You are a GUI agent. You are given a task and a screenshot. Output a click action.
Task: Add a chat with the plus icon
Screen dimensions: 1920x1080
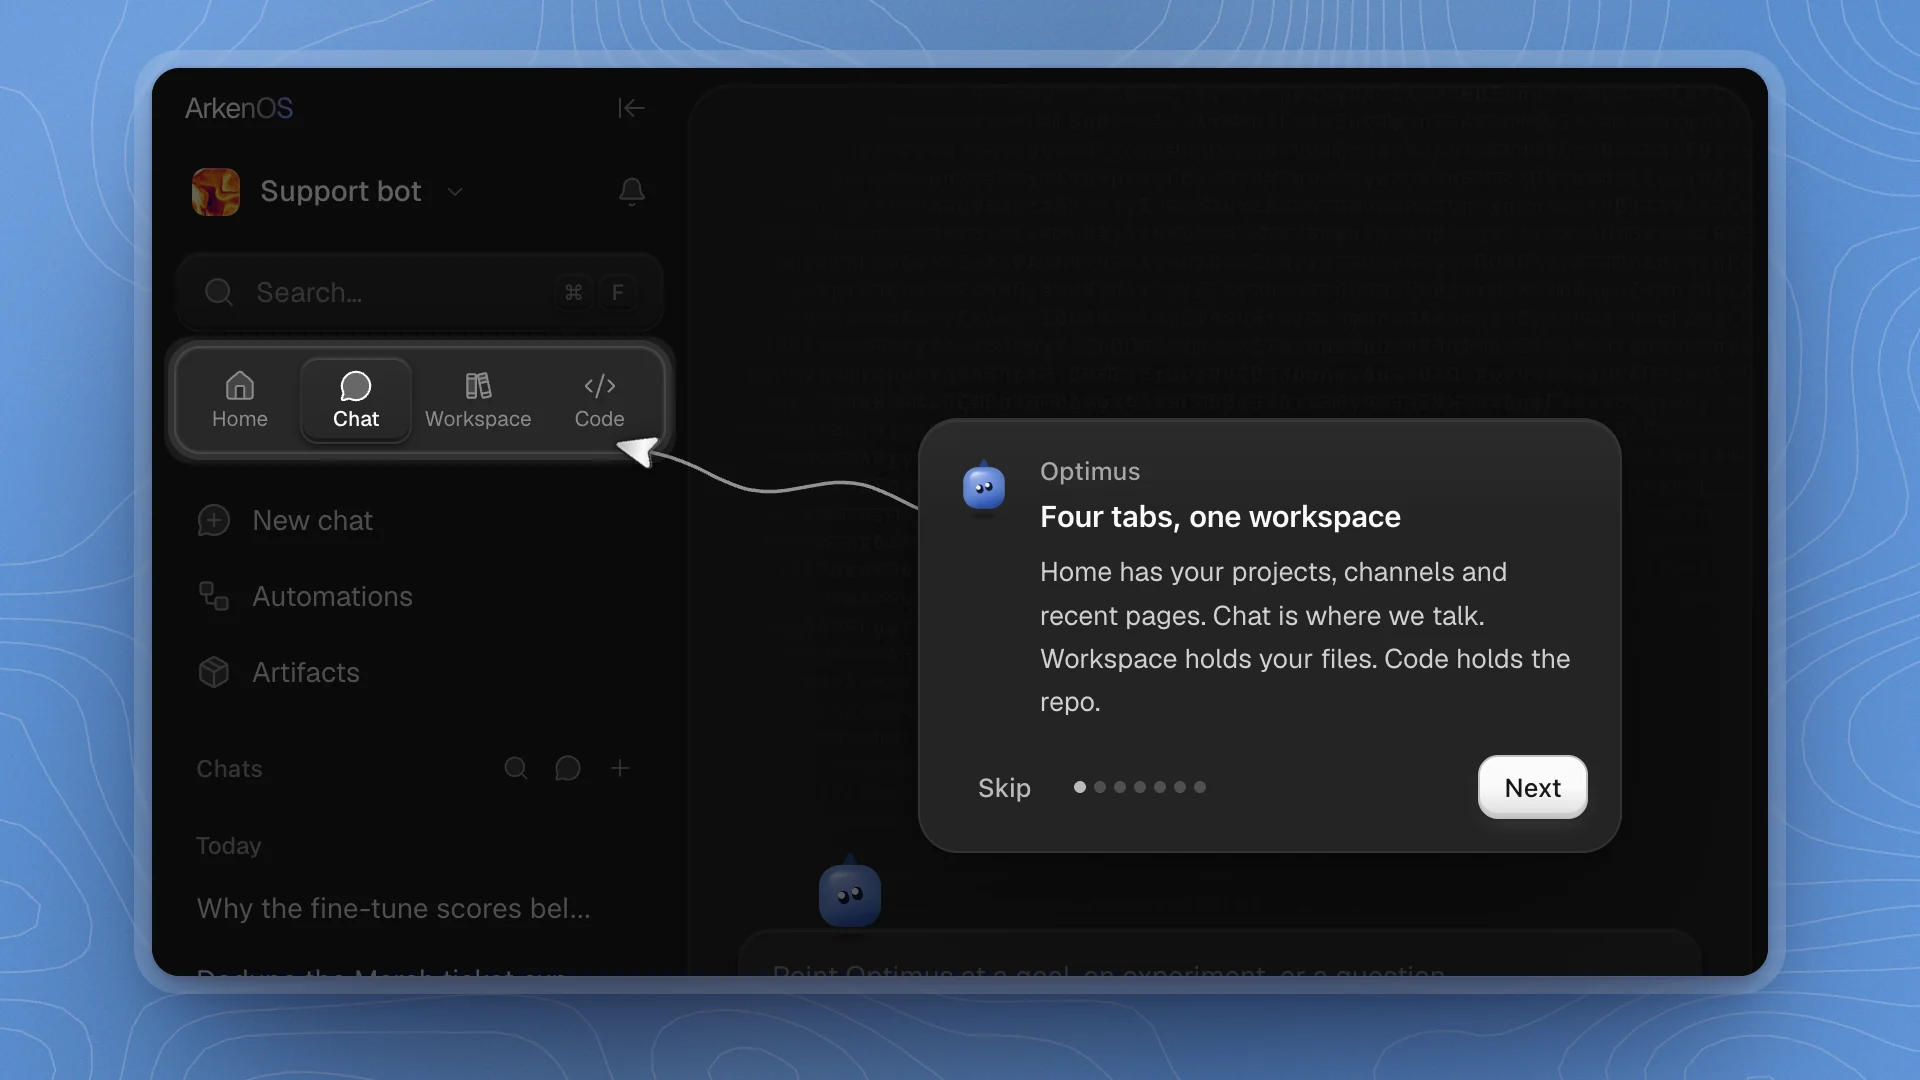click(620, 768)
